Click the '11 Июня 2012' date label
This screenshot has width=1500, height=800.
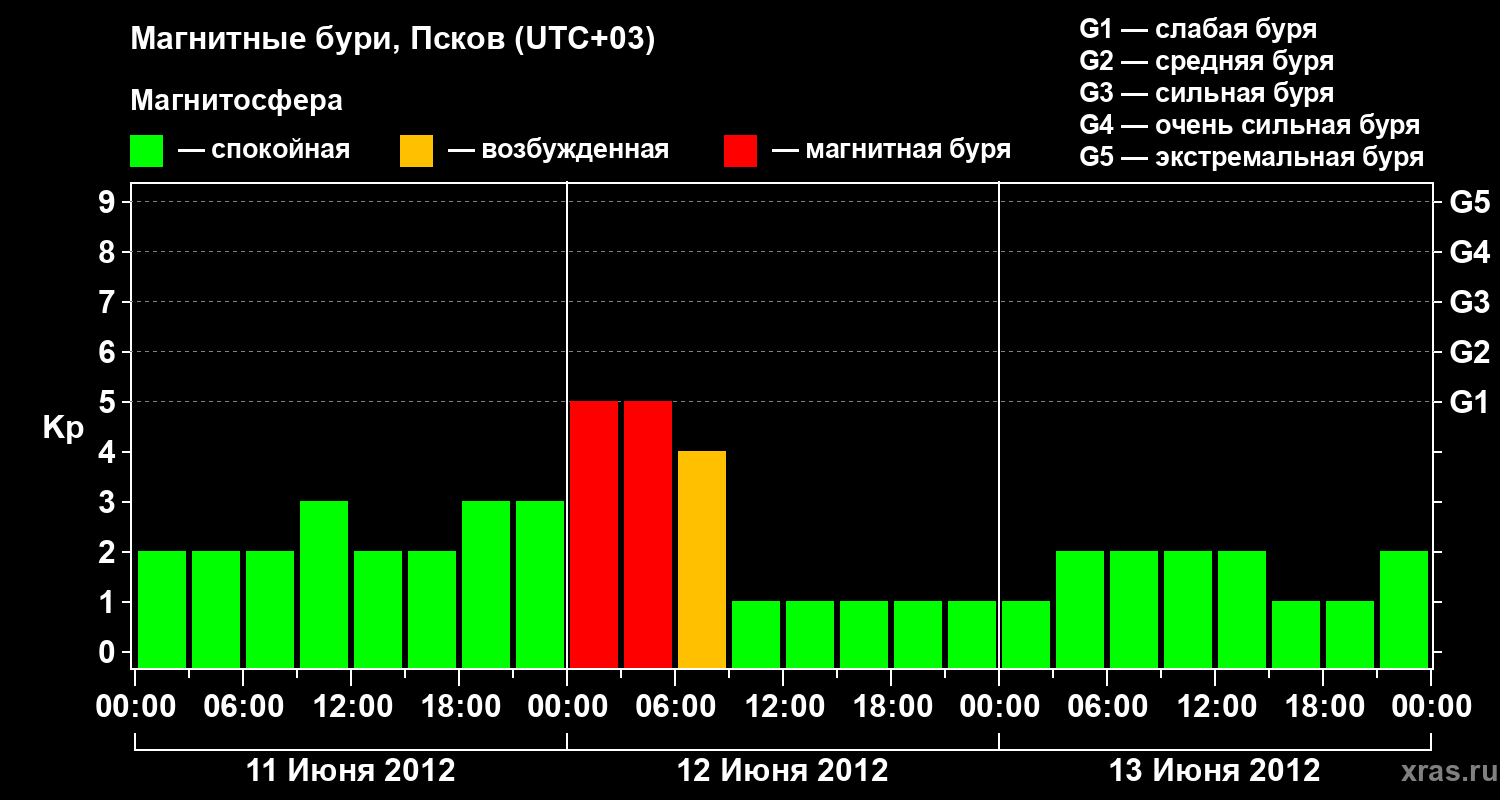(351, 771)
